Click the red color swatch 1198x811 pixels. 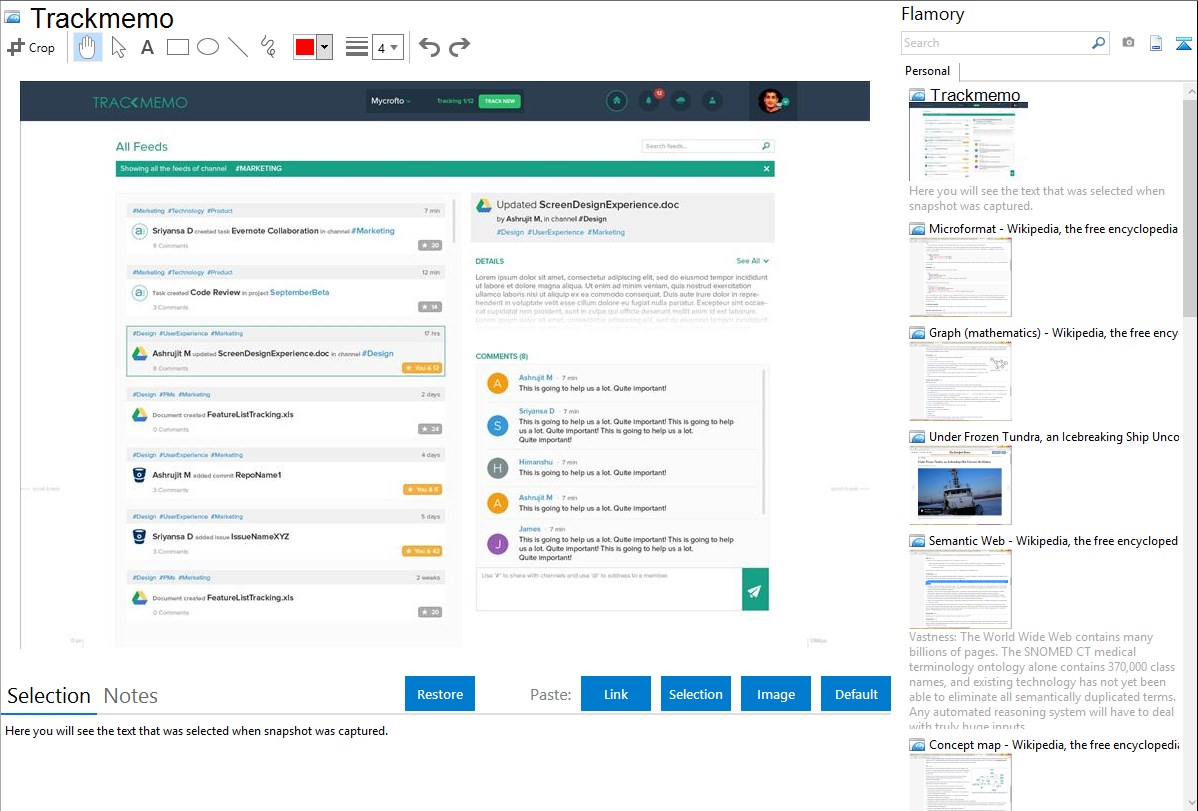(x=305, y=47)
